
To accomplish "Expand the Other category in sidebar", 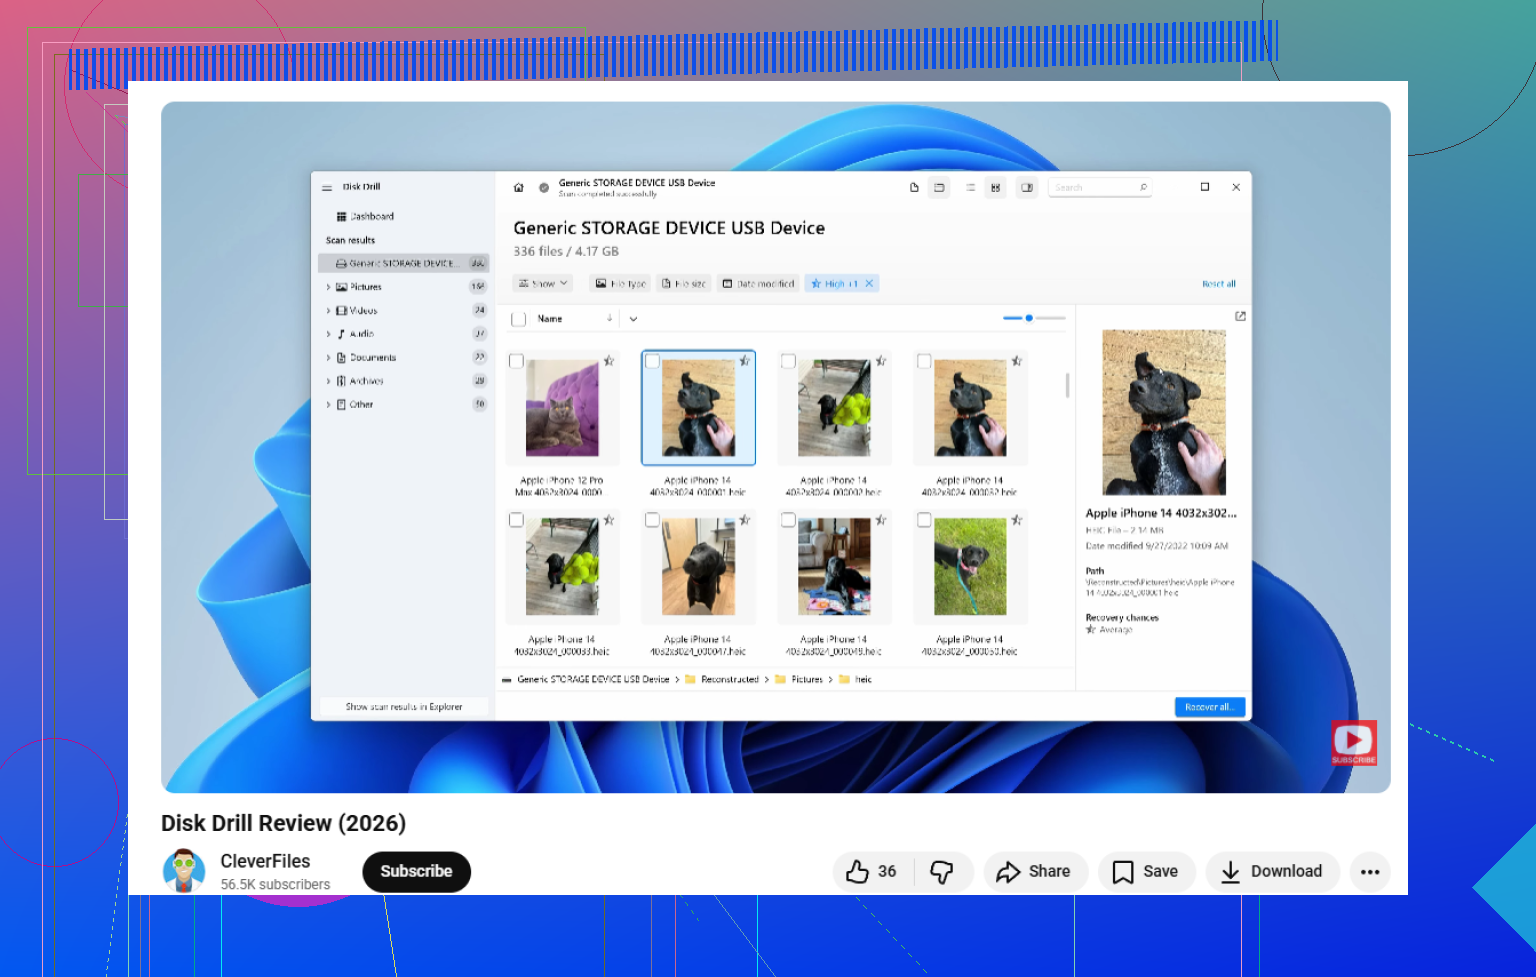I will point(328,405).
